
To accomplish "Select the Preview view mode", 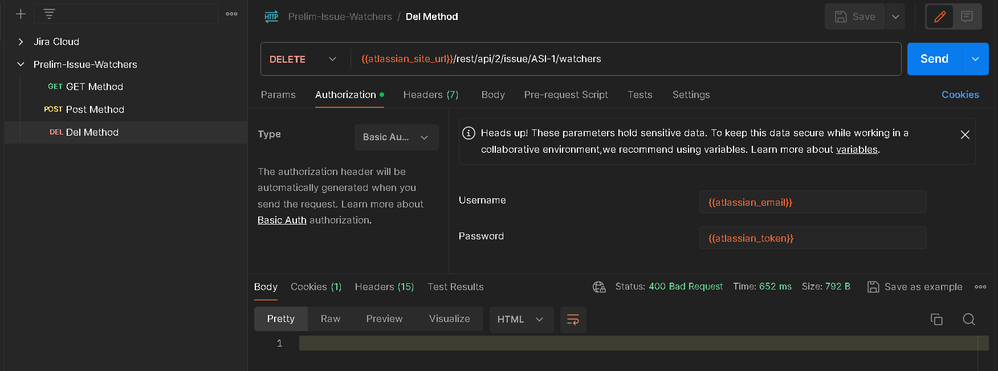I will (384, 319).
